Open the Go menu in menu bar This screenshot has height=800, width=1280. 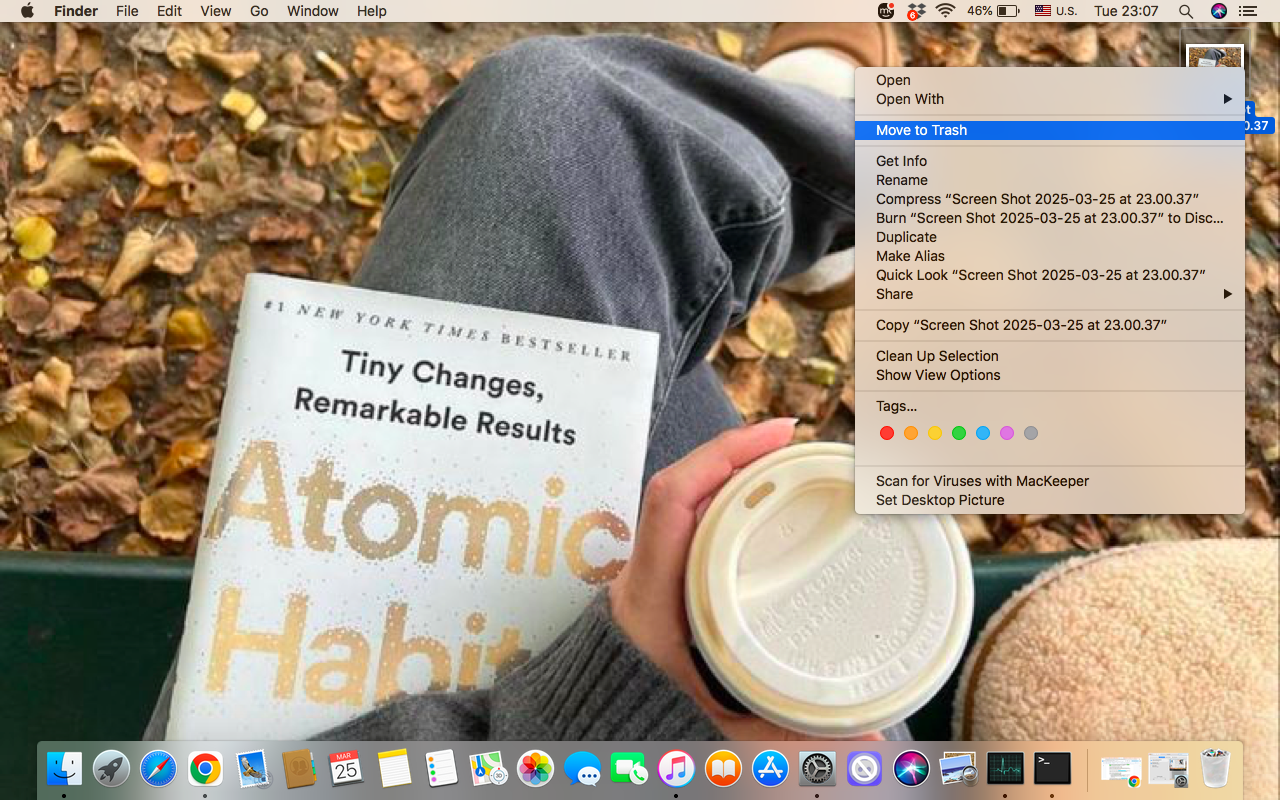(x=258, y=11)
